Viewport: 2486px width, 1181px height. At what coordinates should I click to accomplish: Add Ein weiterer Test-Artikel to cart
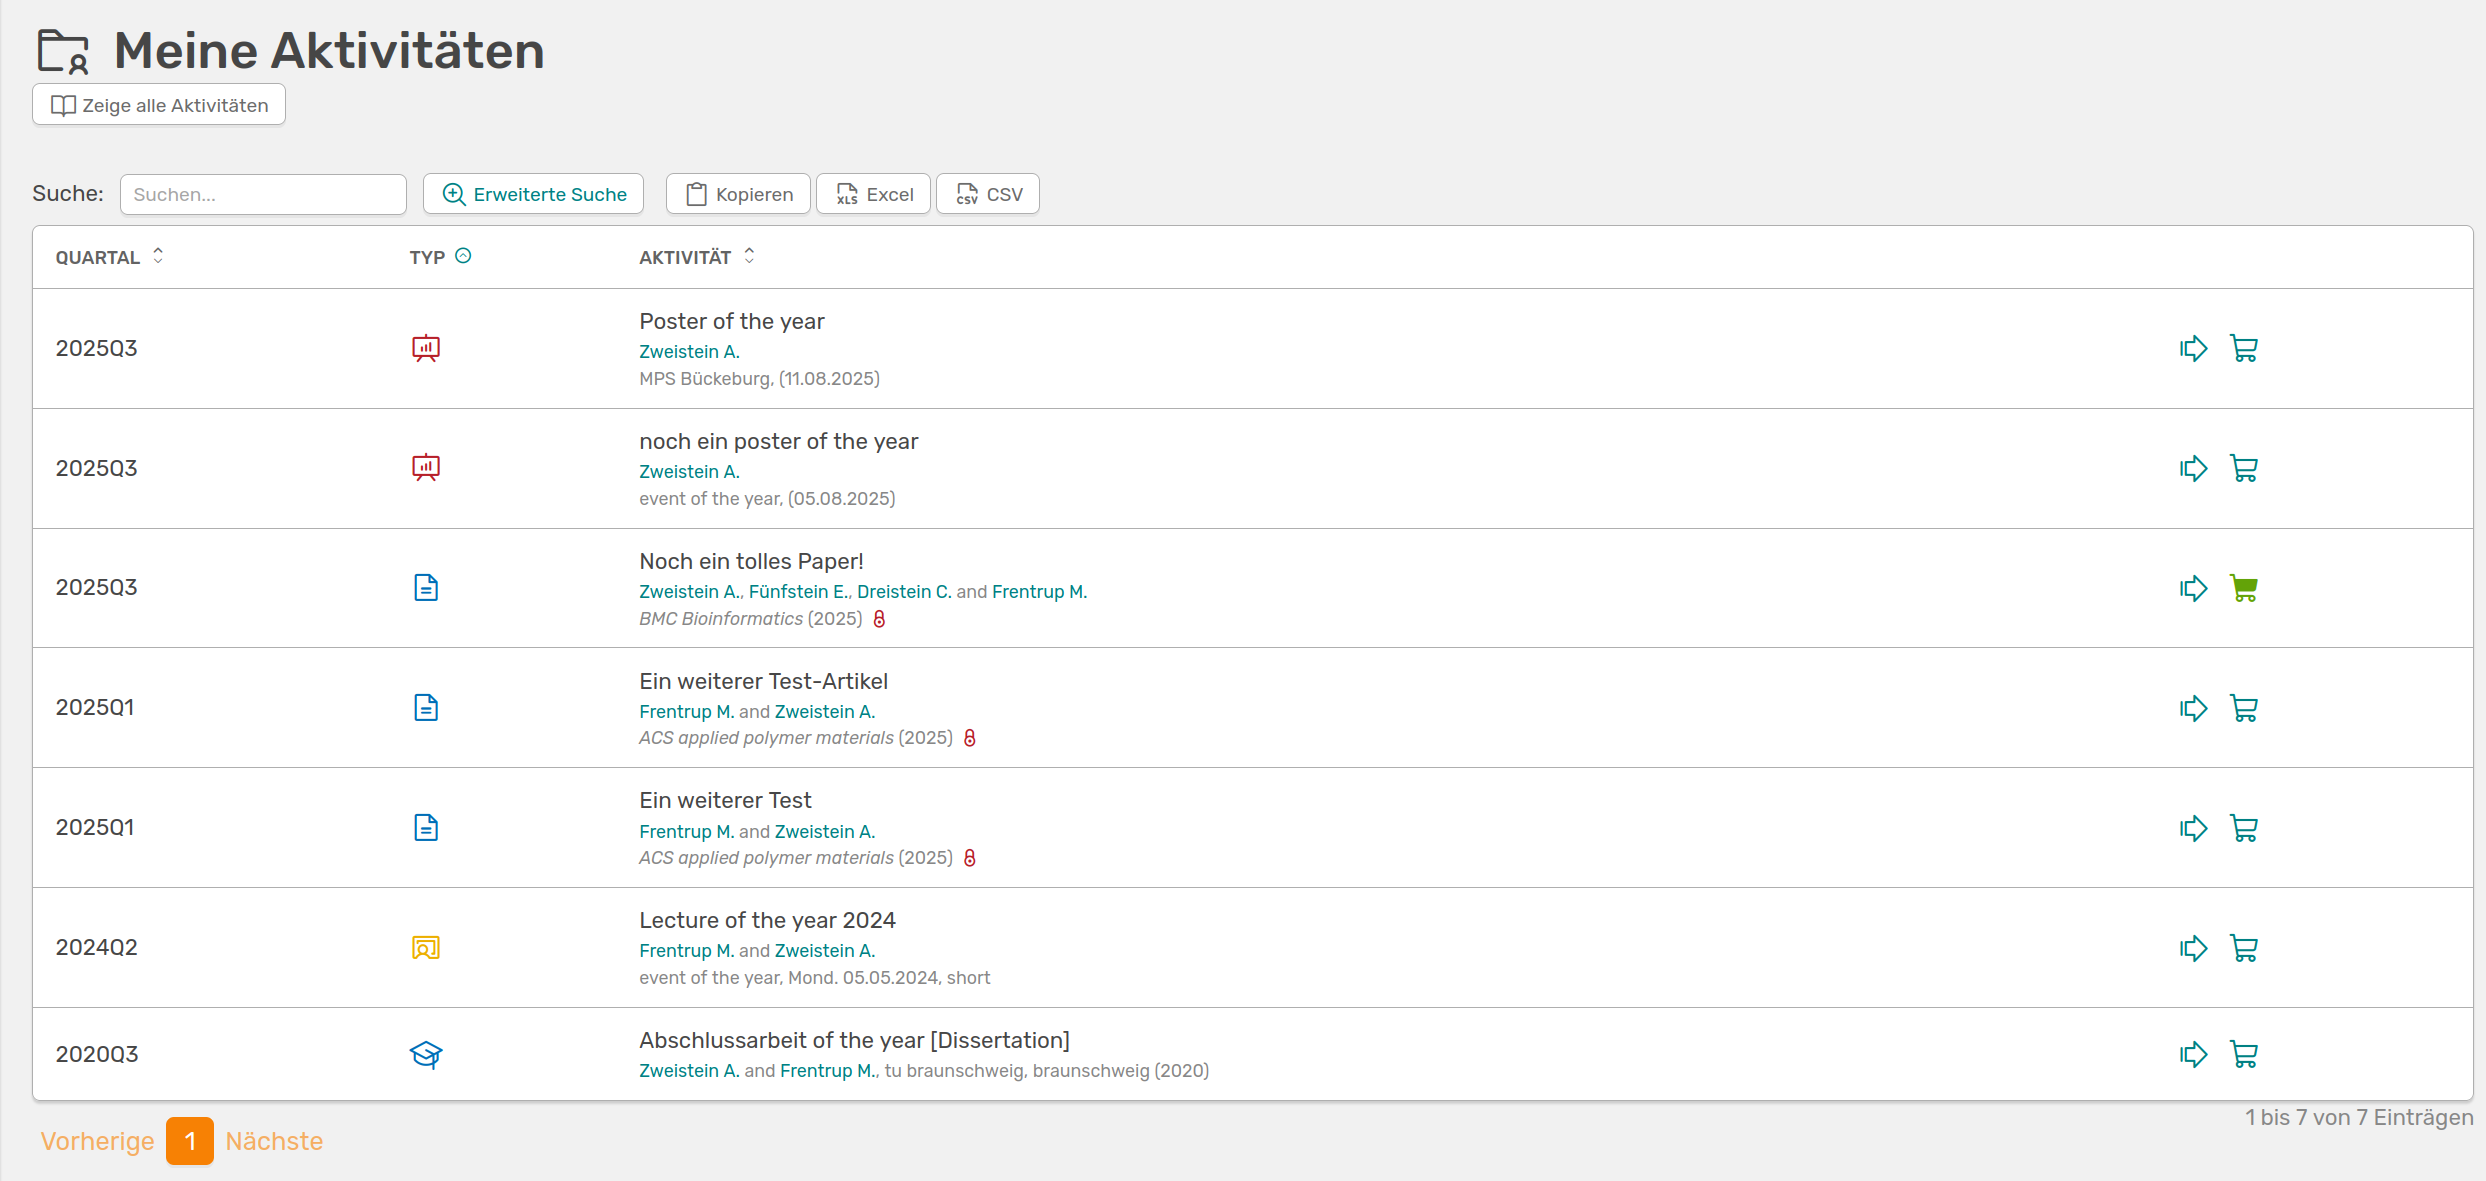[2244, 708]
